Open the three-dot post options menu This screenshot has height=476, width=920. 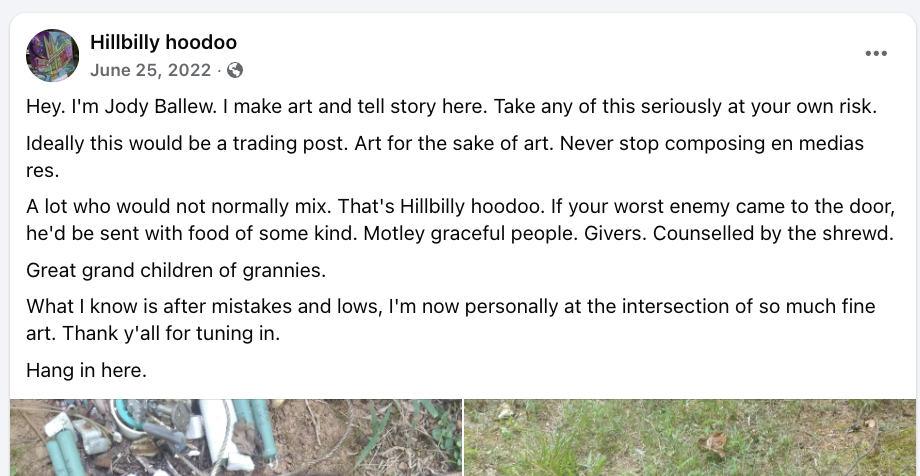click(876, 54)
